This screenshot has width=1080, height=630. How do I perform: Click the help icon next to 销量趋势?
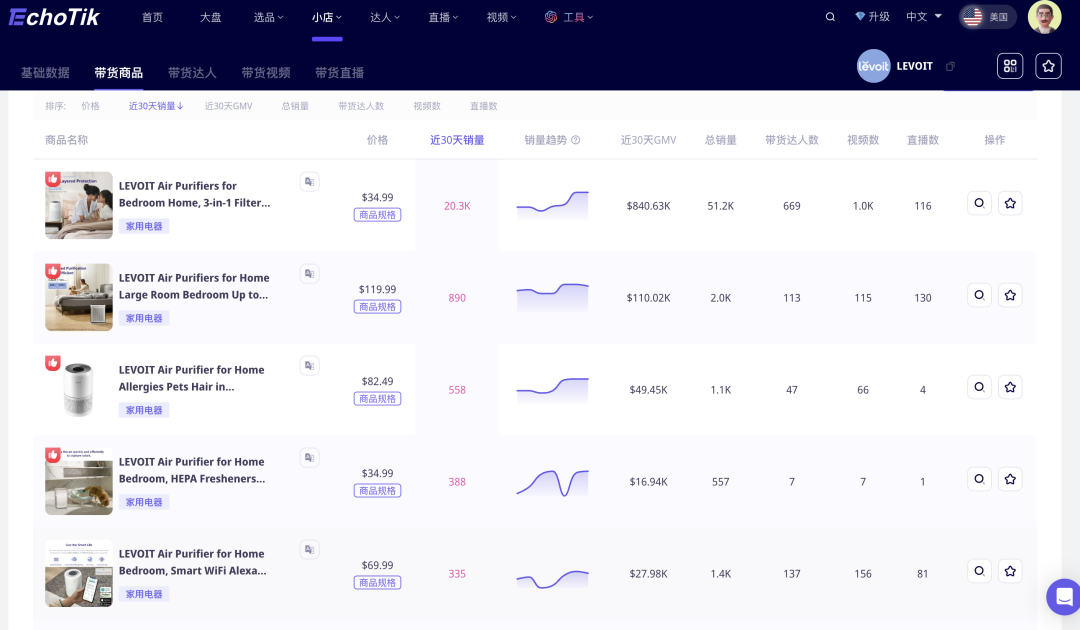pos(575,140)
